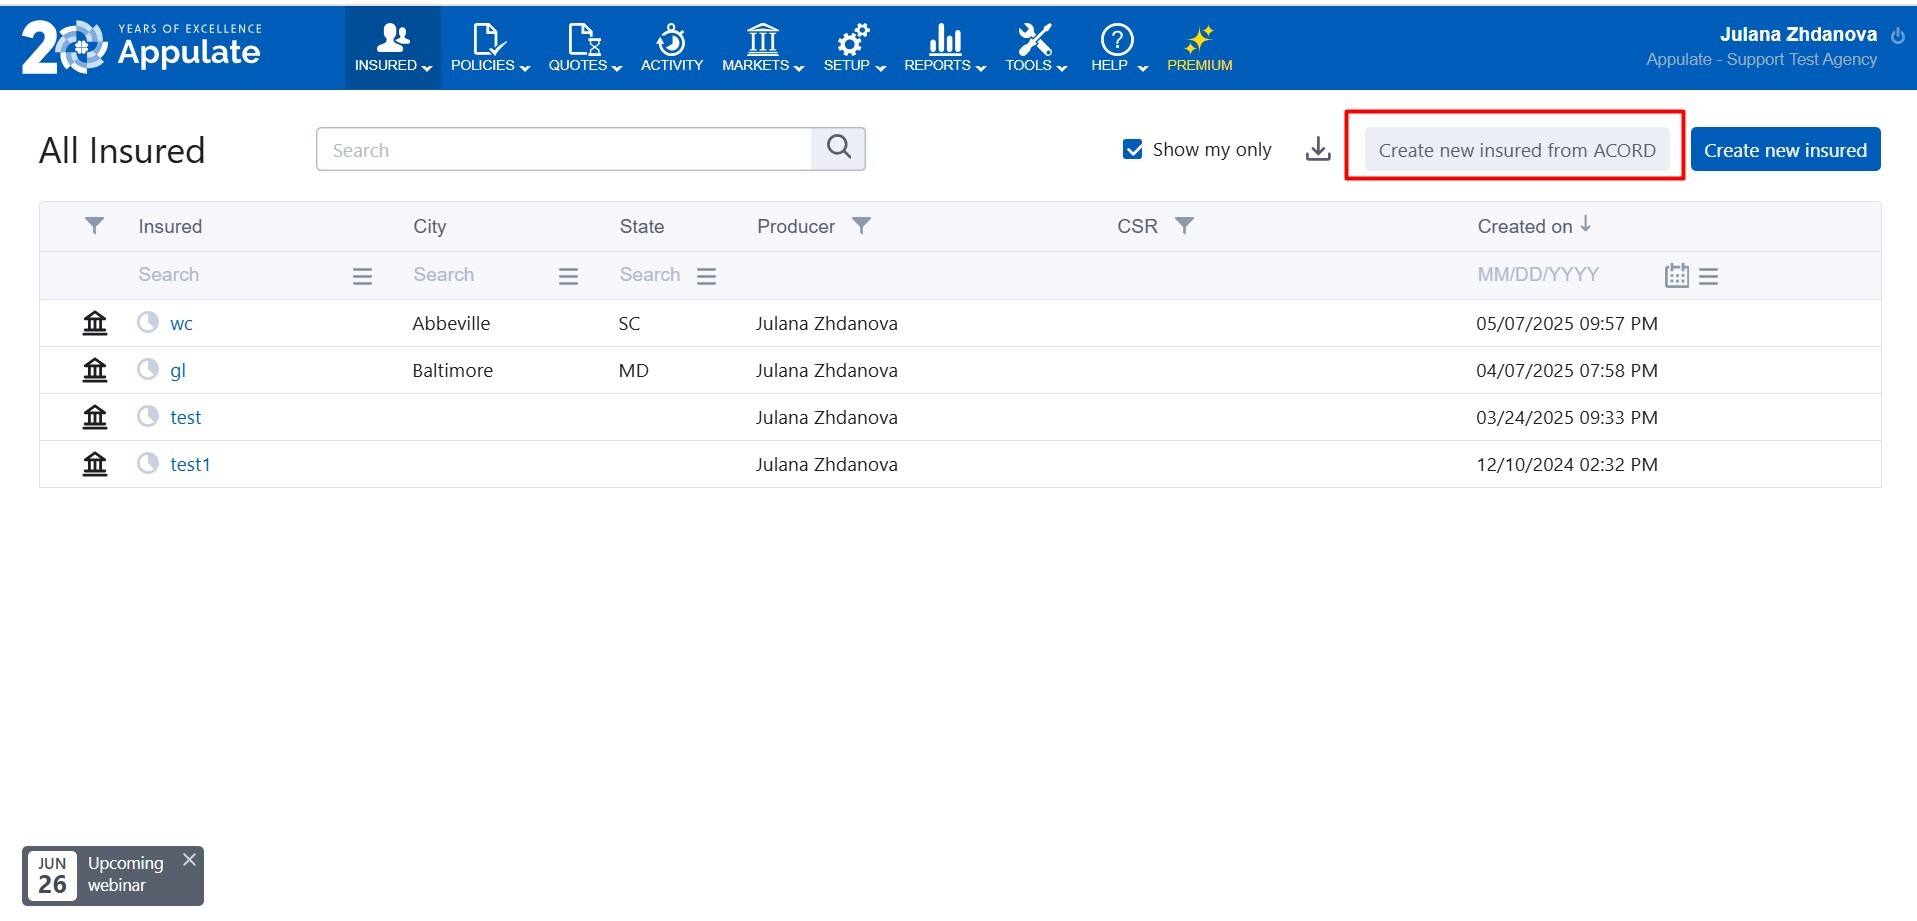Click the Premium sparkle icon
The height and width of the screenshot is (921, 1917).
(1199, 40)
